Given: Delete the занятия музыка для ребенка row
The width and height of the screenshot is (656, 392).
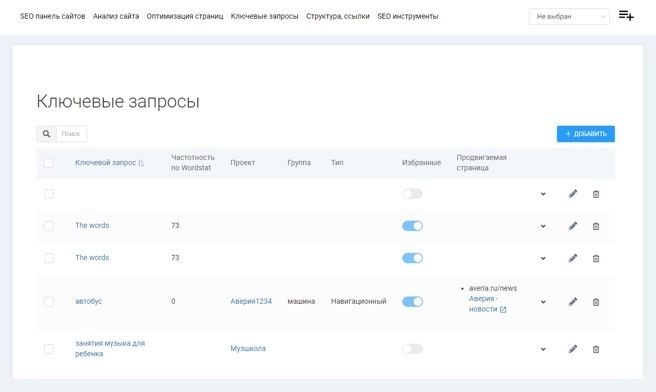Looking at the screenshot, I should coord(596,349).
